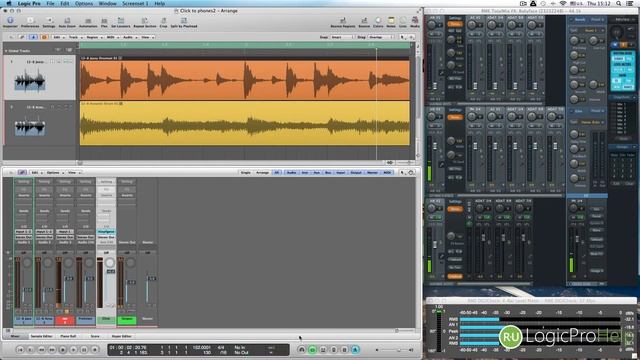640x360 pixels.
Task: Click the Crop toolbar icon
Action: pos(163,21)
